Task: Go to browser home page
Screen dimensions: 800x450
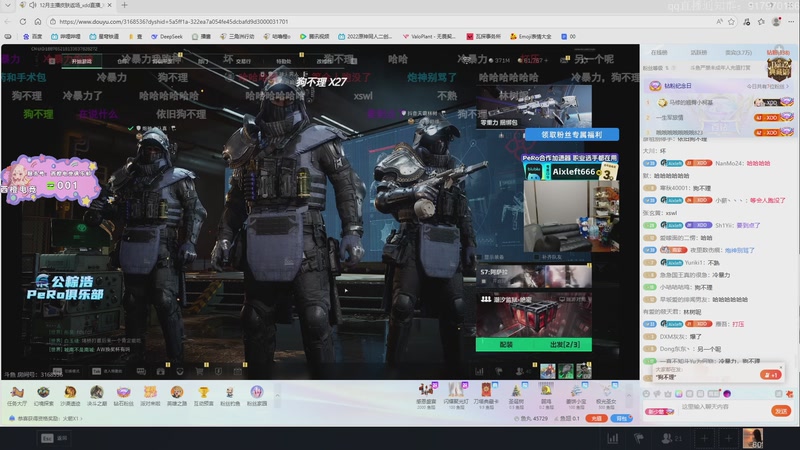Action: pyautogui.click(x=38, y=21)
